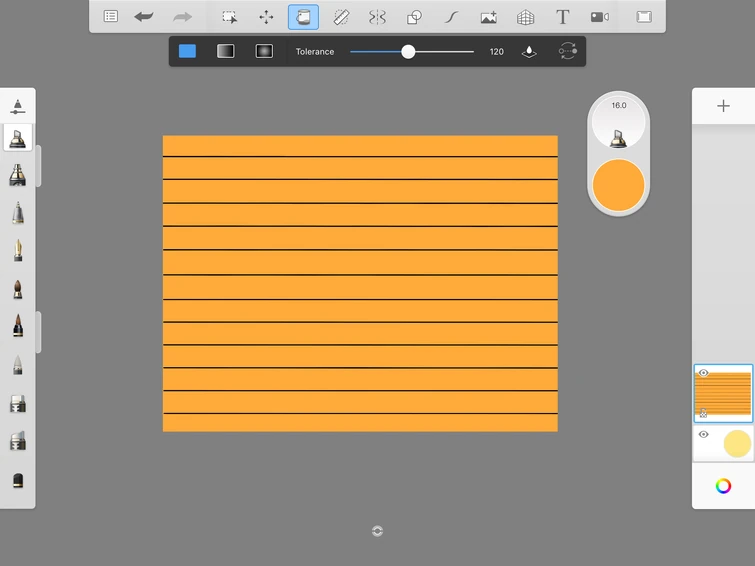
Task: Open brush properties slider icon
Action: pos(18,106)
